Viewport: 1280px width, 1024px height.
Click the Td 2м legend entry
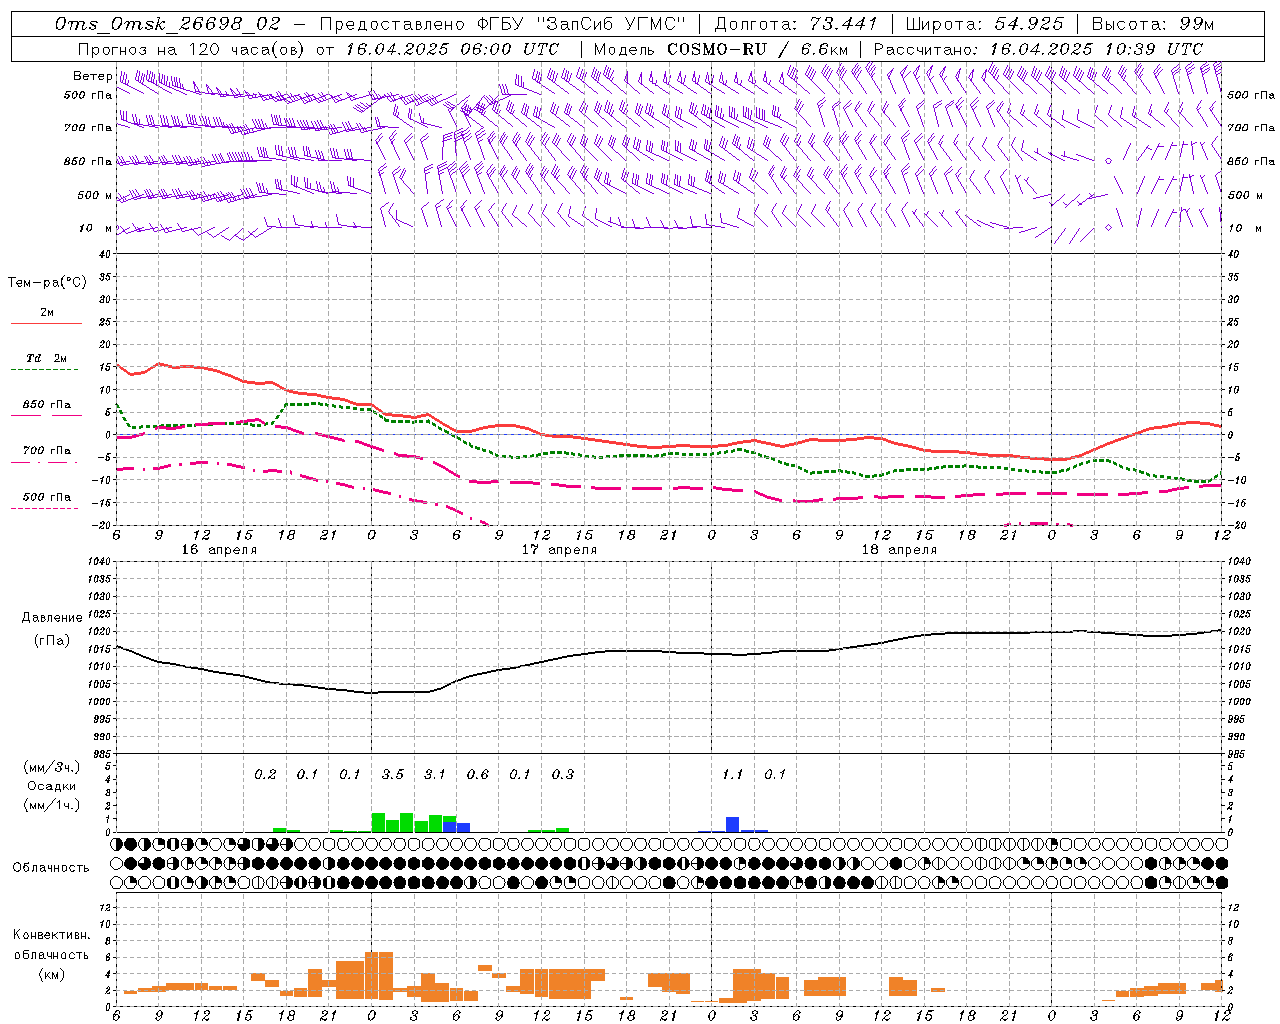[x=47, y=358]
